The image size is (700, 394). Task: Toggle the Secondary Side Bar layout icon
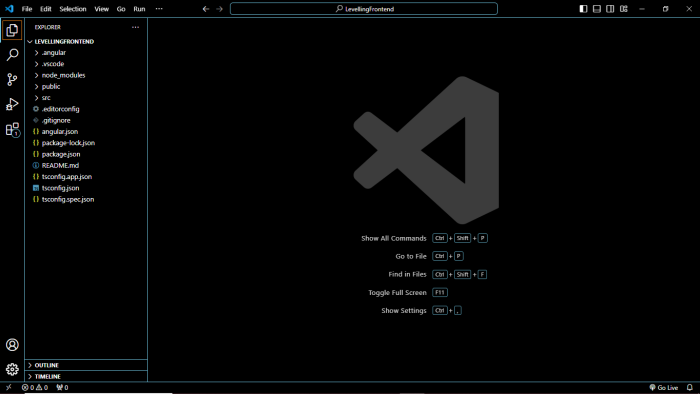[610, 9]
